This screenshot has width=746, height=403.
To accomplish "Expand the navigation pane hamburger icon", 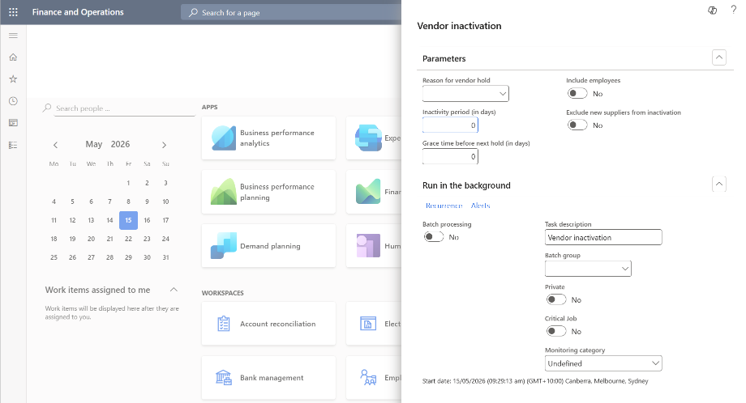I will point(13,36).
